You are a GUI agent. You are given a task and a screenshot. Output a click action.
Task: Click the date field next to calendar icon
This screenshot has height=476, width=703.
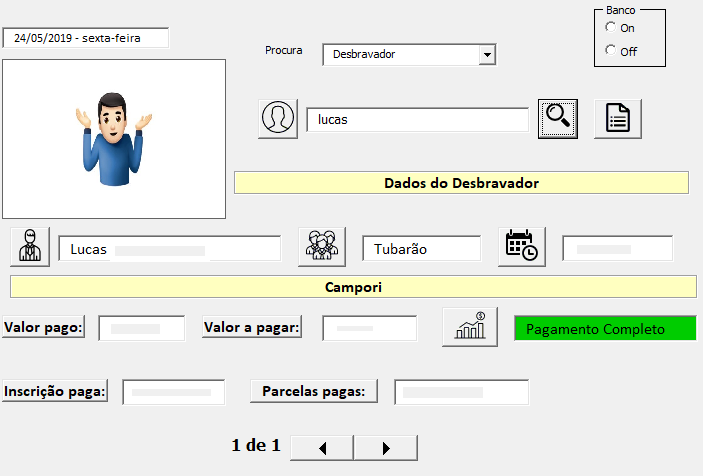tap(618, 249)
